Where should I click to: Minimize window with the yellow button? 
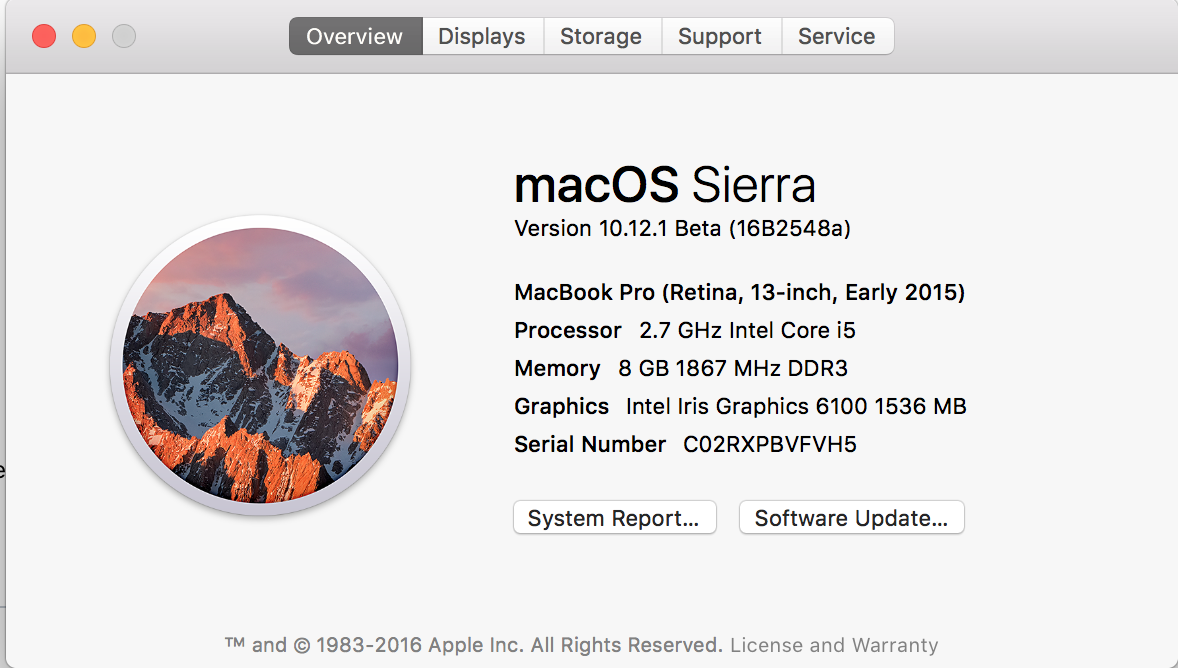pos(84,37)
